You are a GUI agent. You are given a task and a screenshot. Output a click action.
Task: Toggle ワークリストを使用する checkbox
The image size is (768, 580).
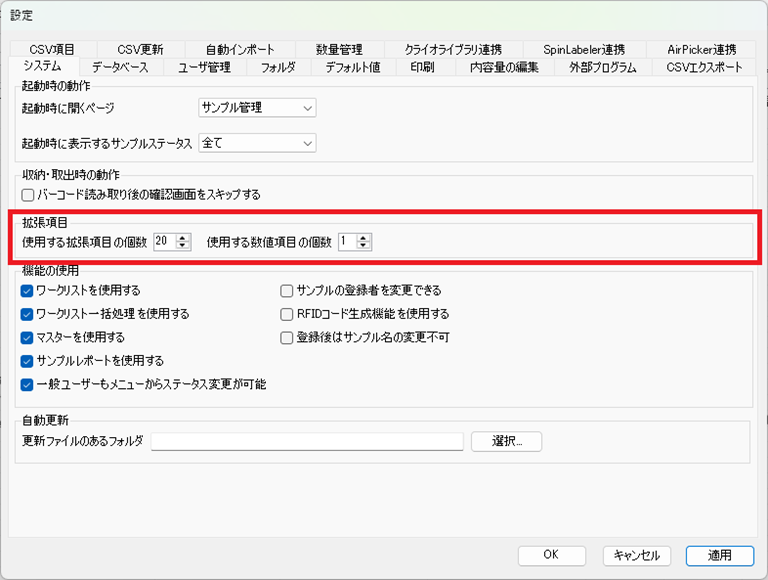click(27, 291)
